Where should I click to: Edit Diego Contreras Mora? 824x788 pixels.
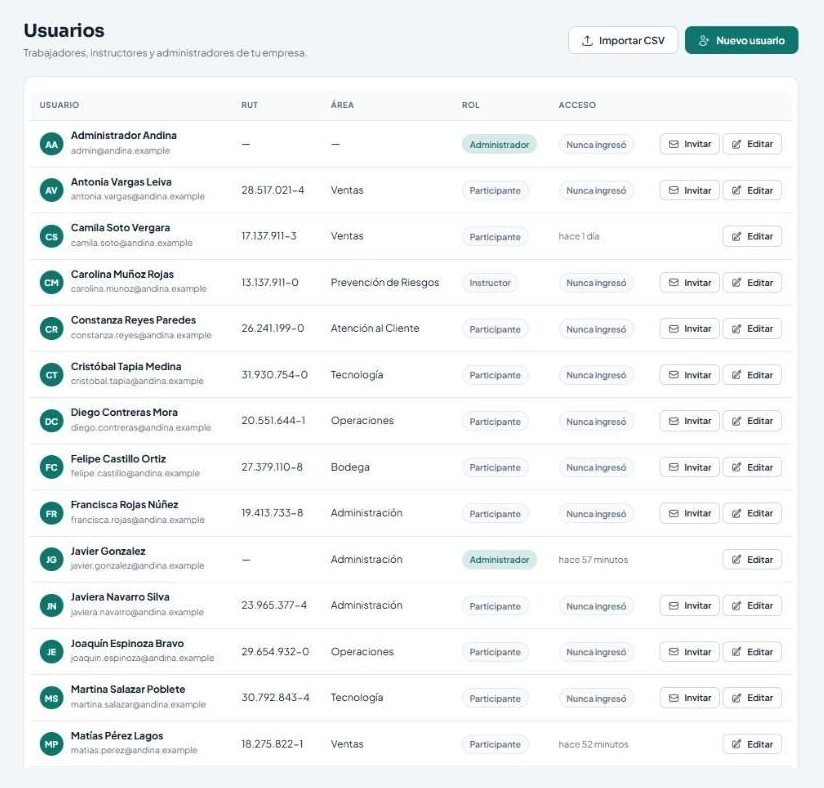click(x=752, y=421)
